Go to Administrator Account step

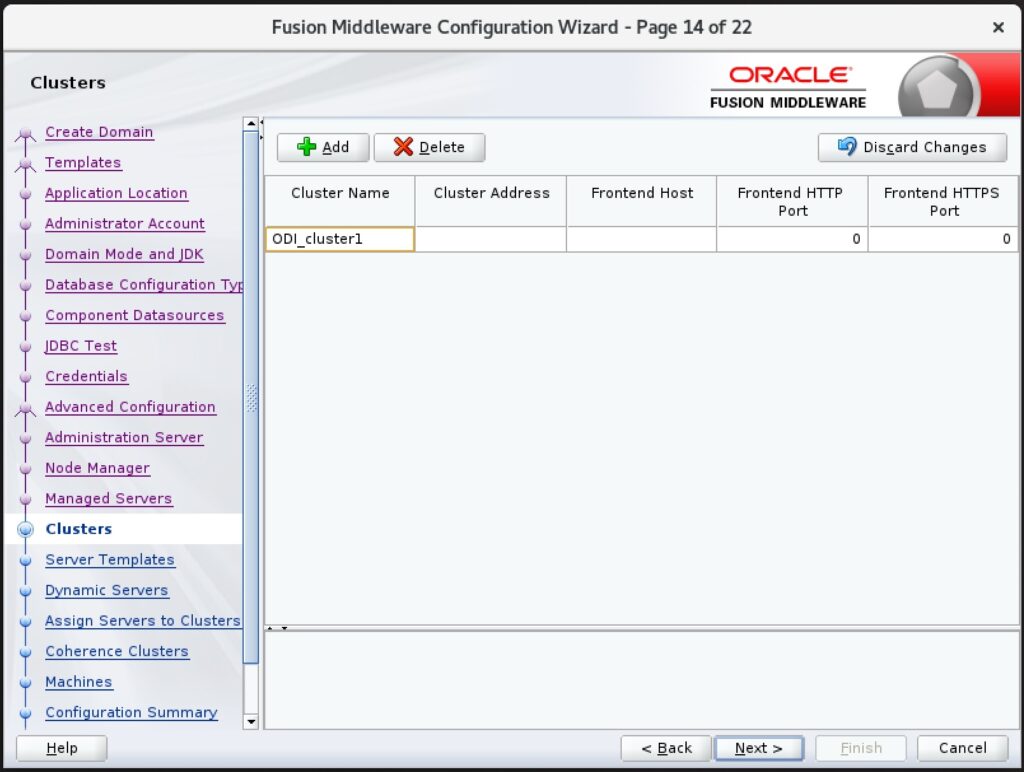(x=125, y=223)
